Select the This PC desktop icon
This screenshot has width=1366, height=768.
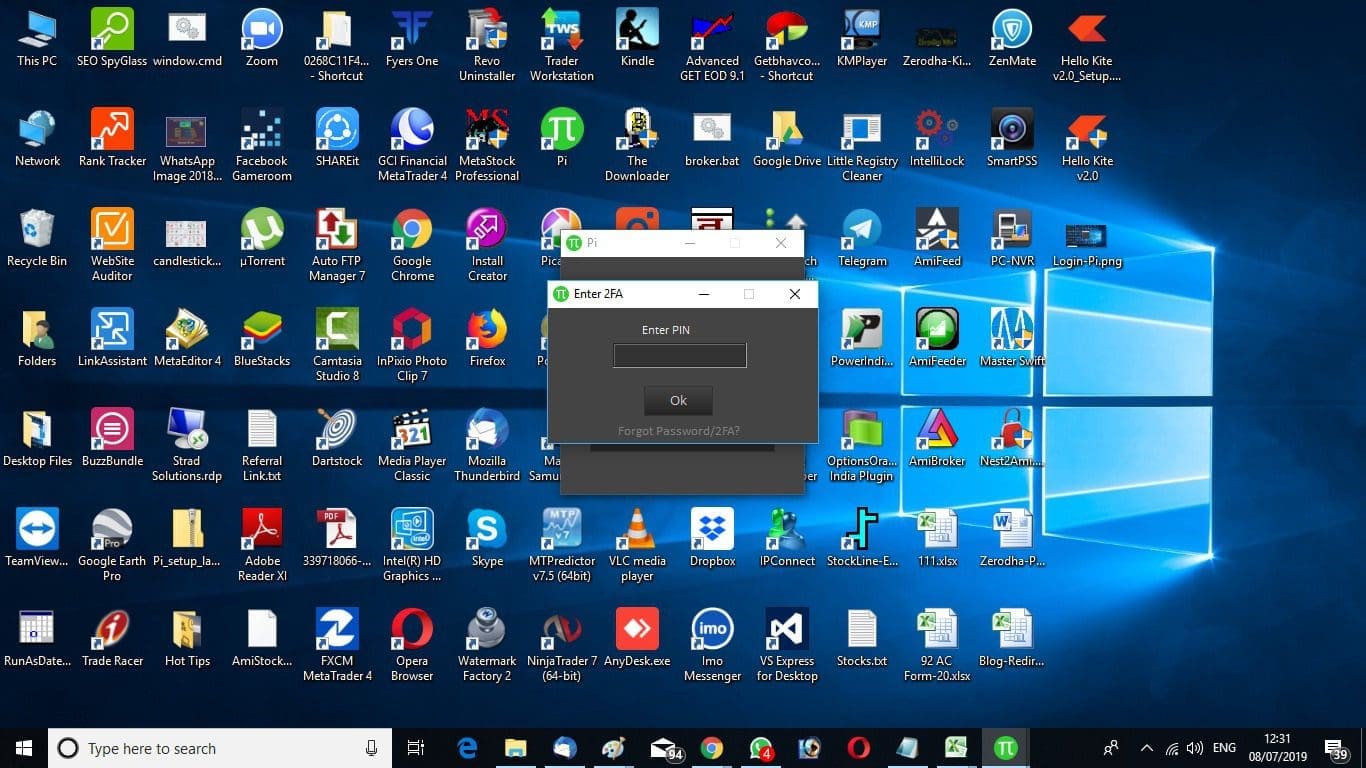click(x=37, y=38)
